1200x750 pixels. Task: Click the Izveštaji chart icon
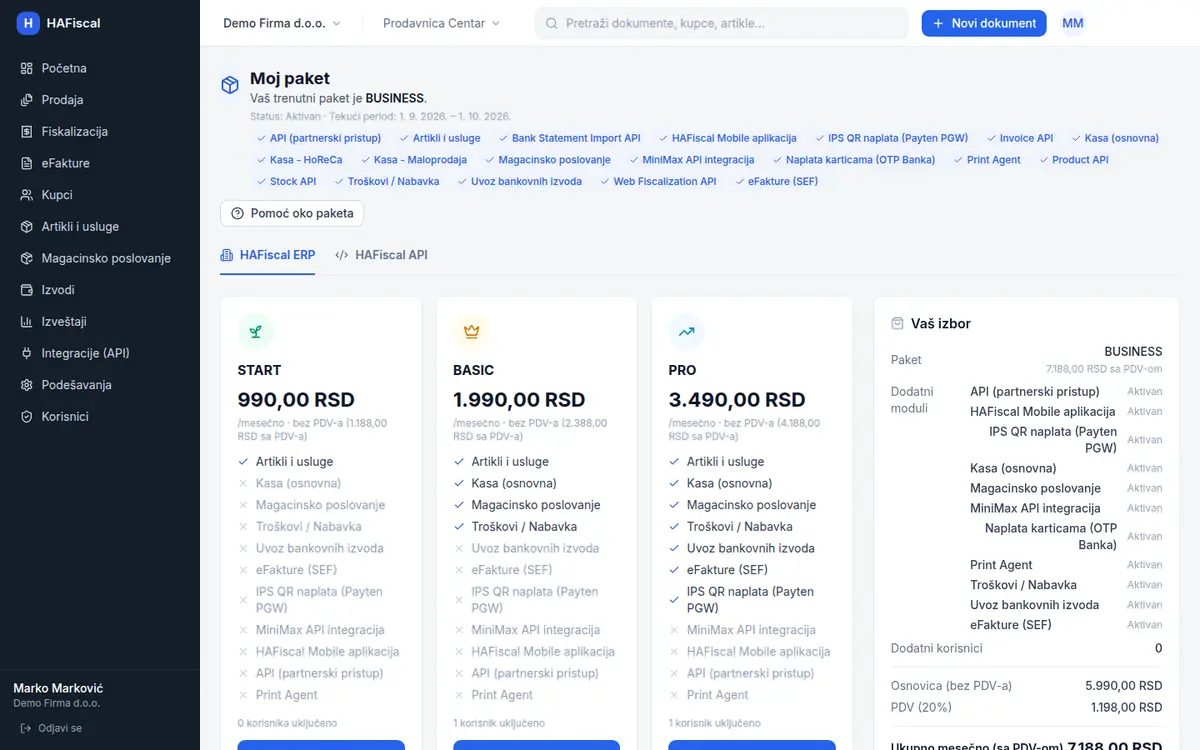pos(27,322)
